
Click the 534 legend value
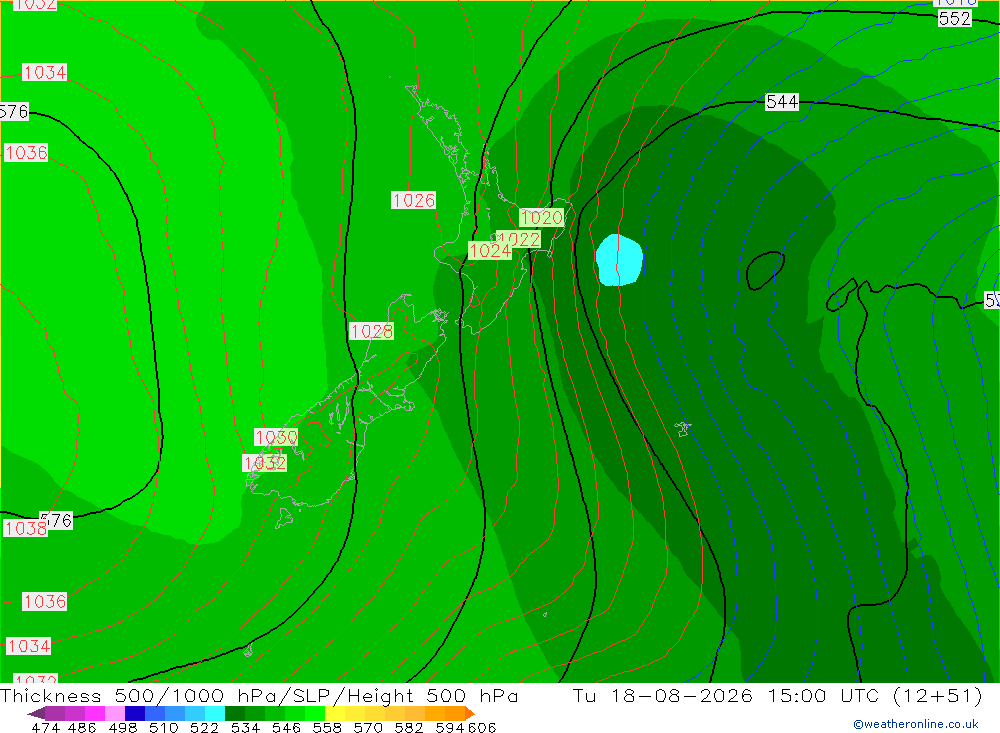tap(245, 728)
